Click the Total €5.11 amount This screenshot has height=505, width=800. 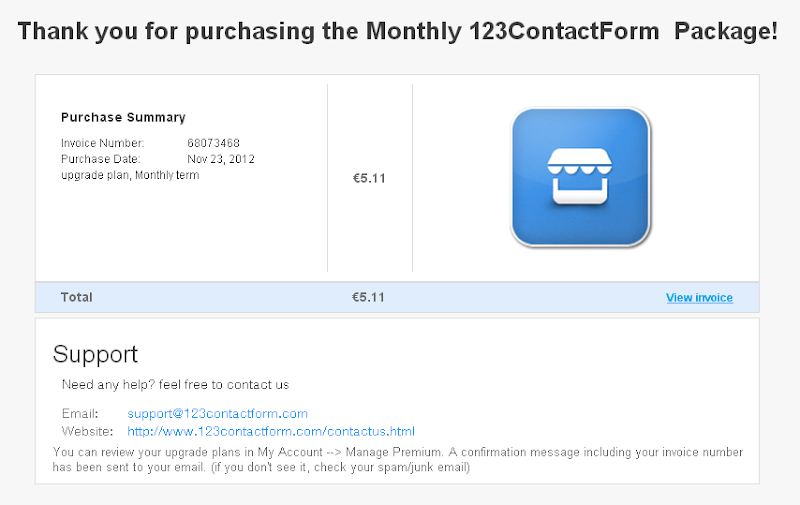pos(368,297)
